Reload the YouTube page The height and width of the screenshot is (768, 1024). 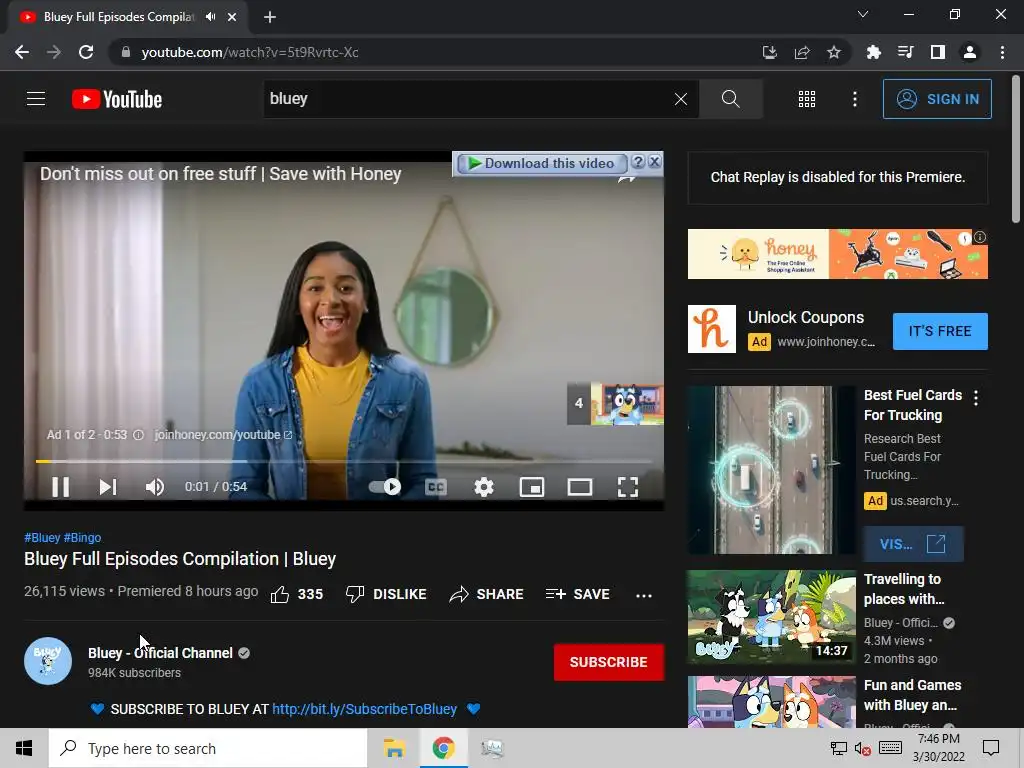86,52
